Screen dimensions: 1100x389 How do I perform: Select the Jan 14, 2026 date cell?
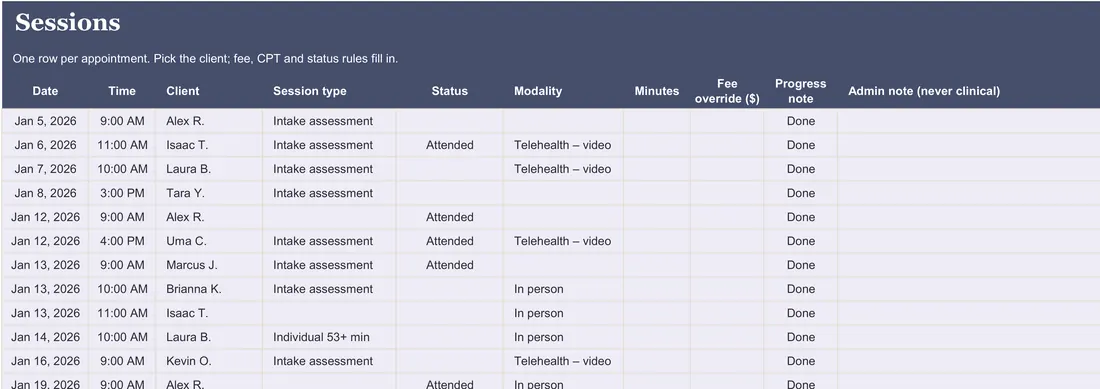click(45, 337)
